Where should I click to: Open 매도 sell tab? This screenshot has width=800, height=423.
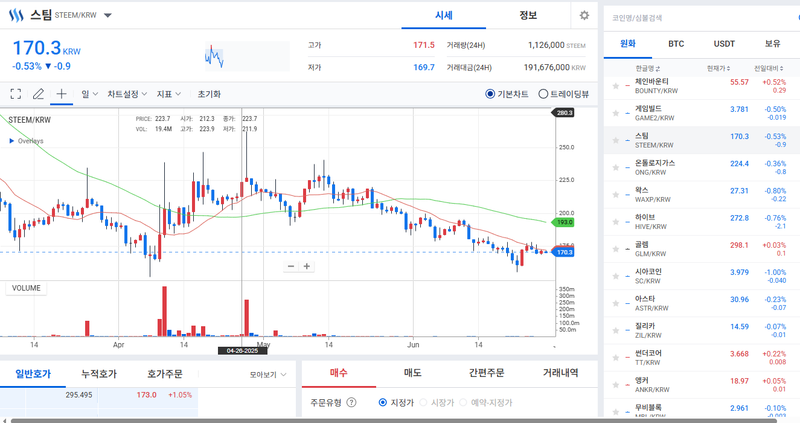coord(412,373)
